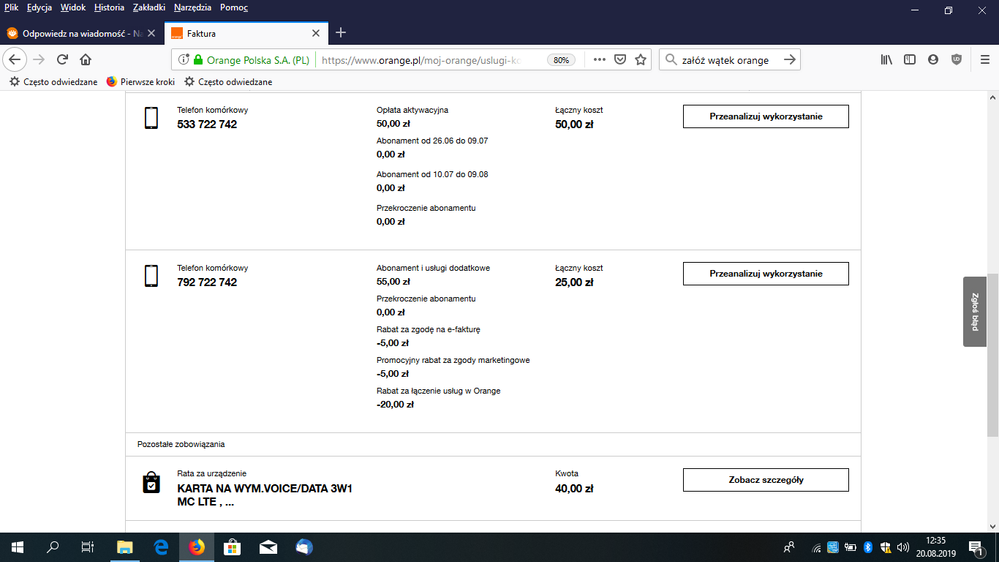This screenshot has height=562, width=999.
Task: Open the Firefox hamburger menu
Action: pyautogui.click(x=984, y=60)
